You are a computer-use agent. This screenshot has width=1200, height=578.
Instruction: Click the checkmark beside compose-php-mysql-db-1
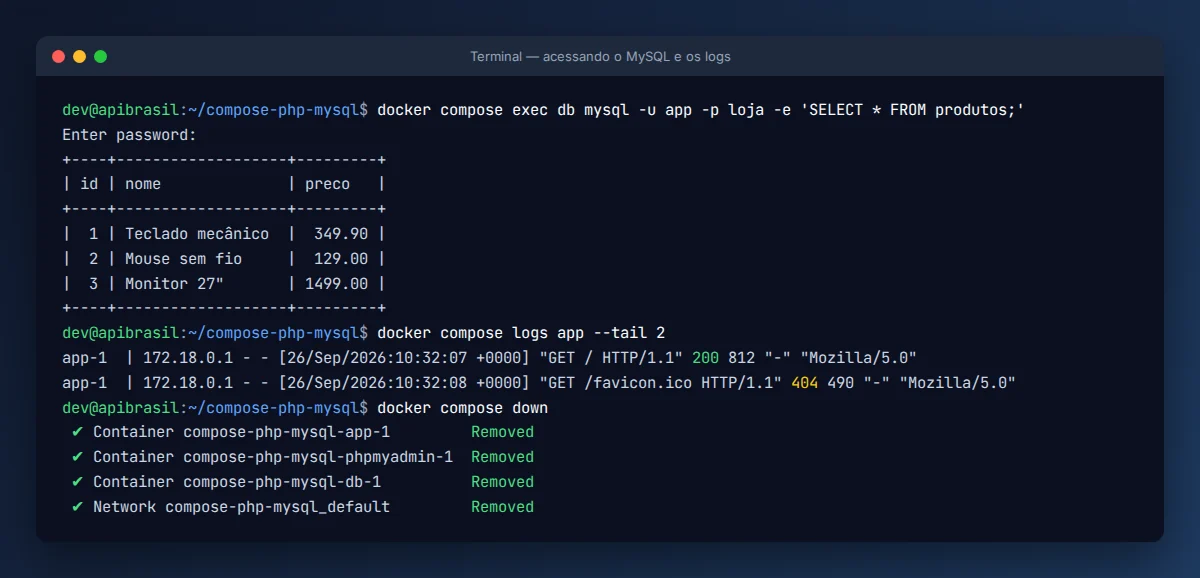(77, 482)
